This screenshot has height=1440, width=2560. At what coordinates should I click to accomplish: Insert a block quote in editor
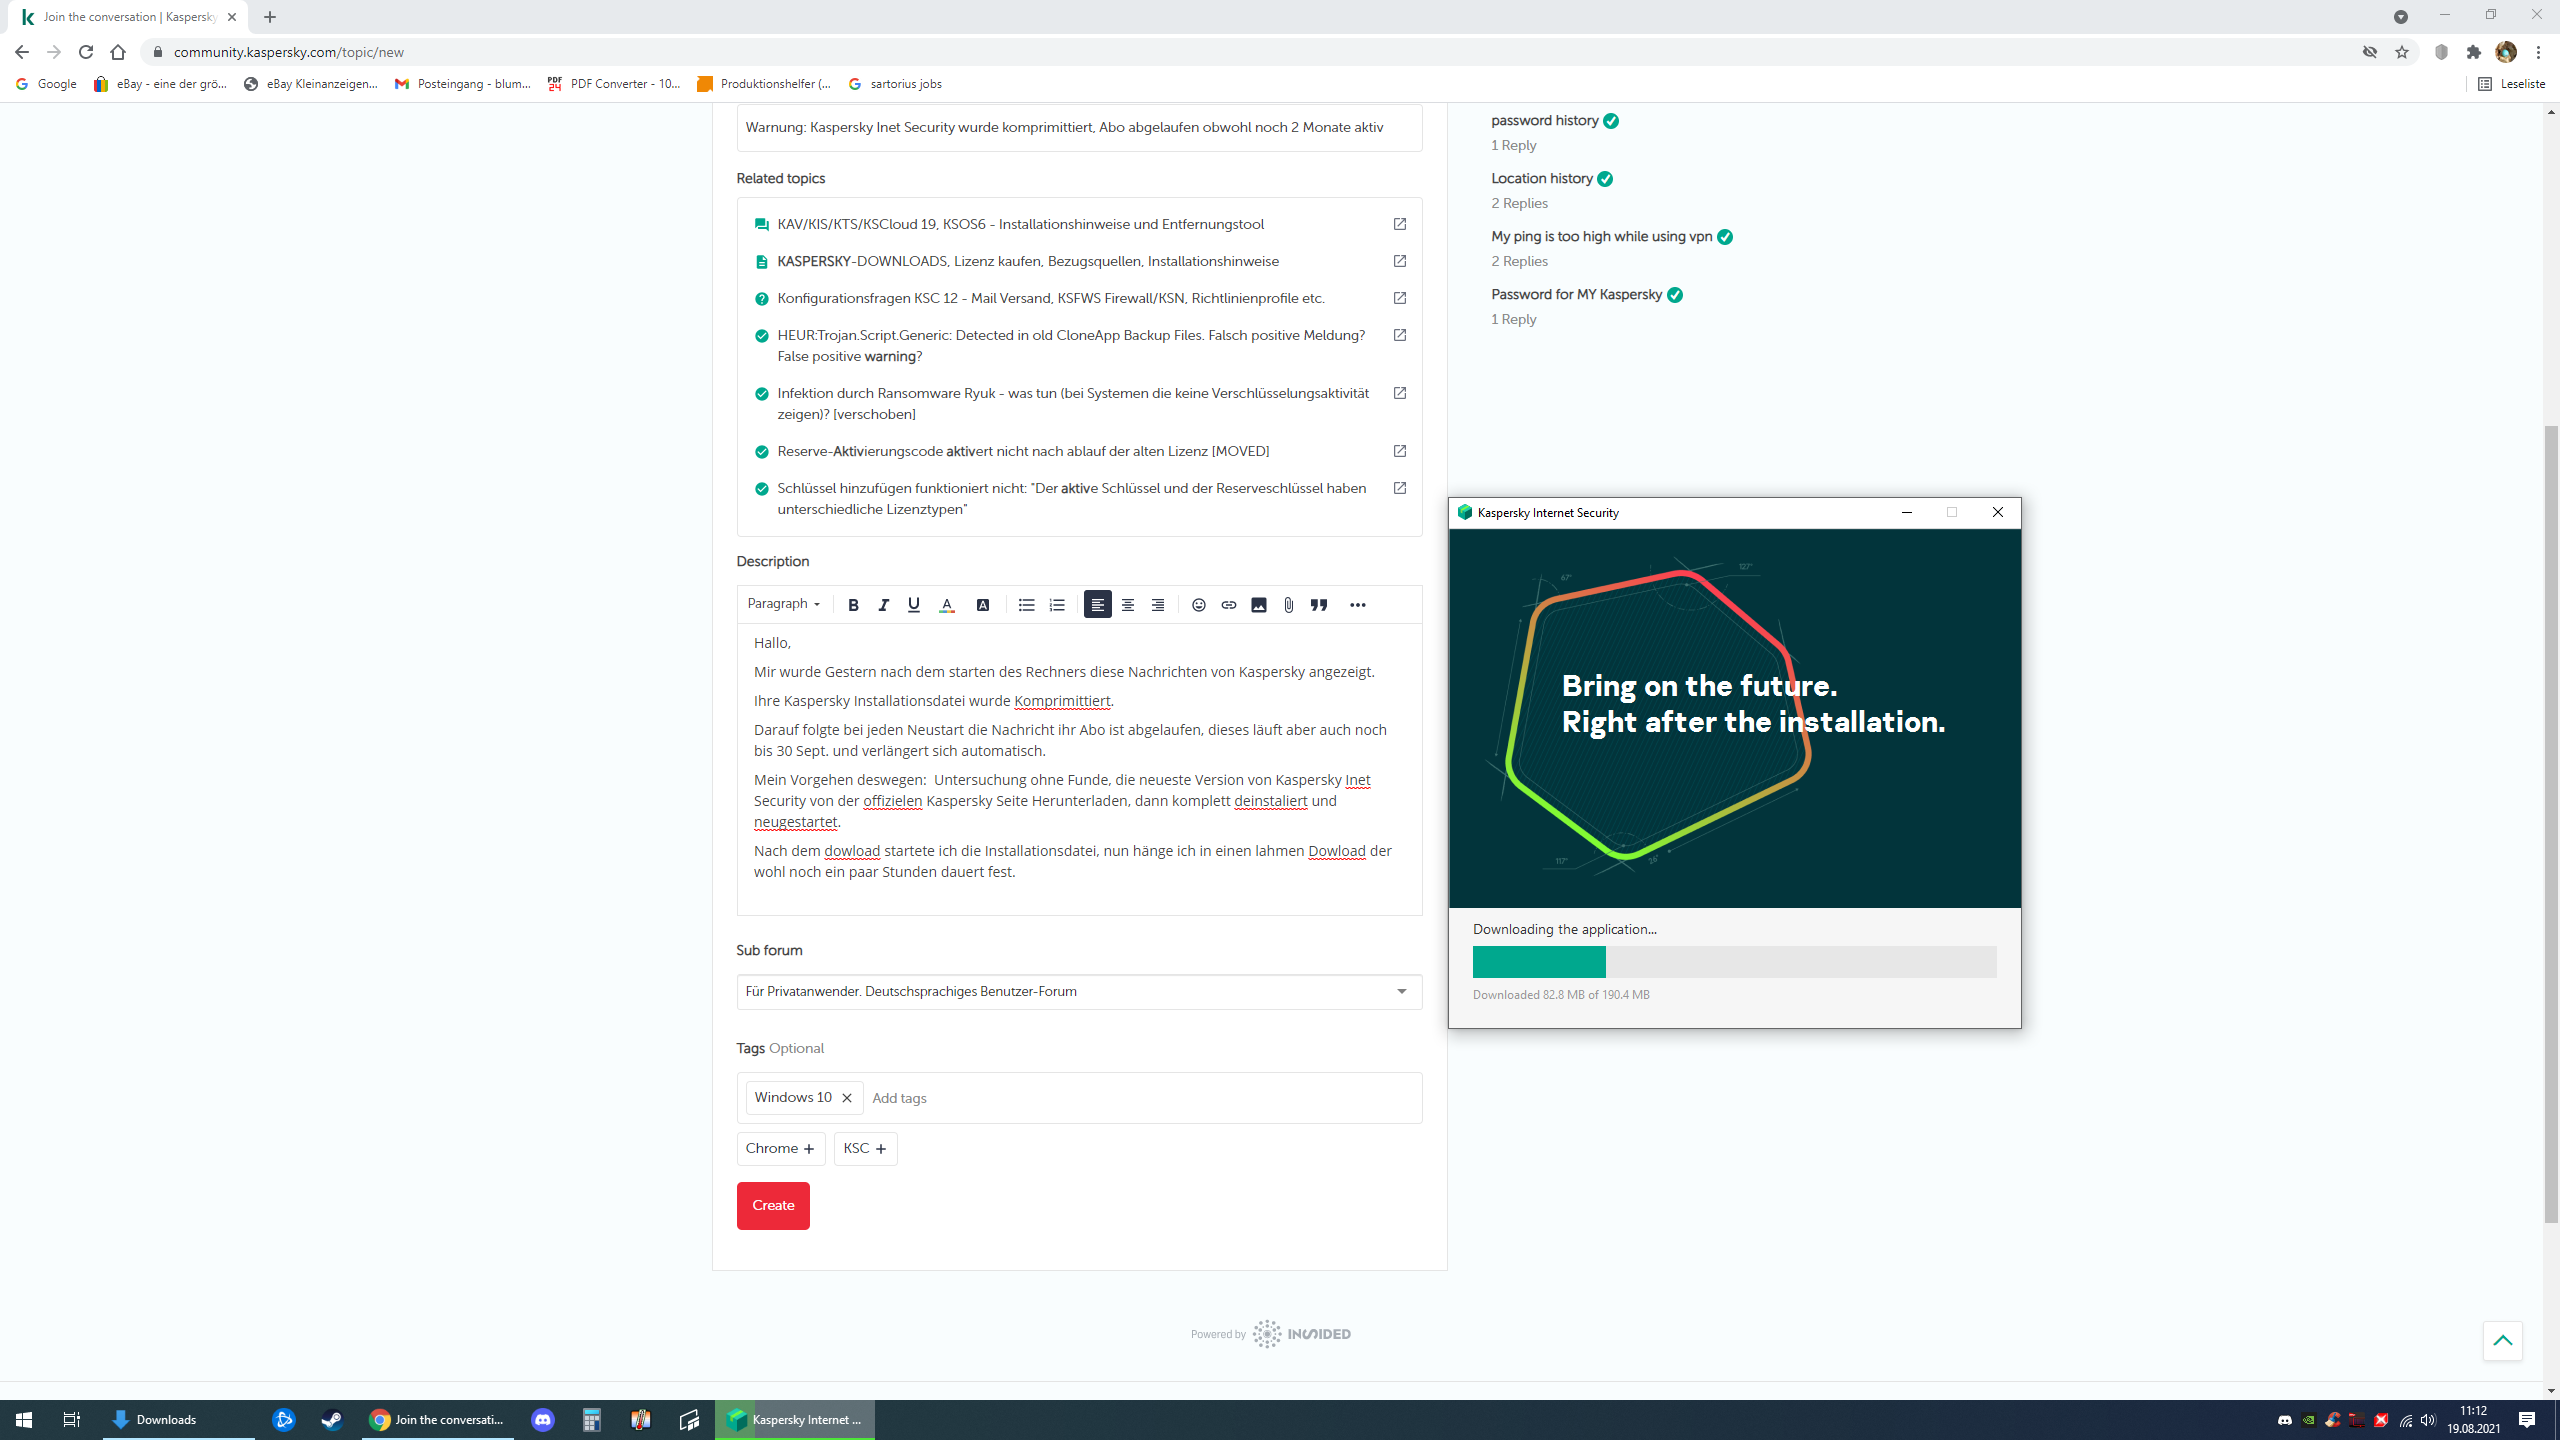click(1319, 605)
